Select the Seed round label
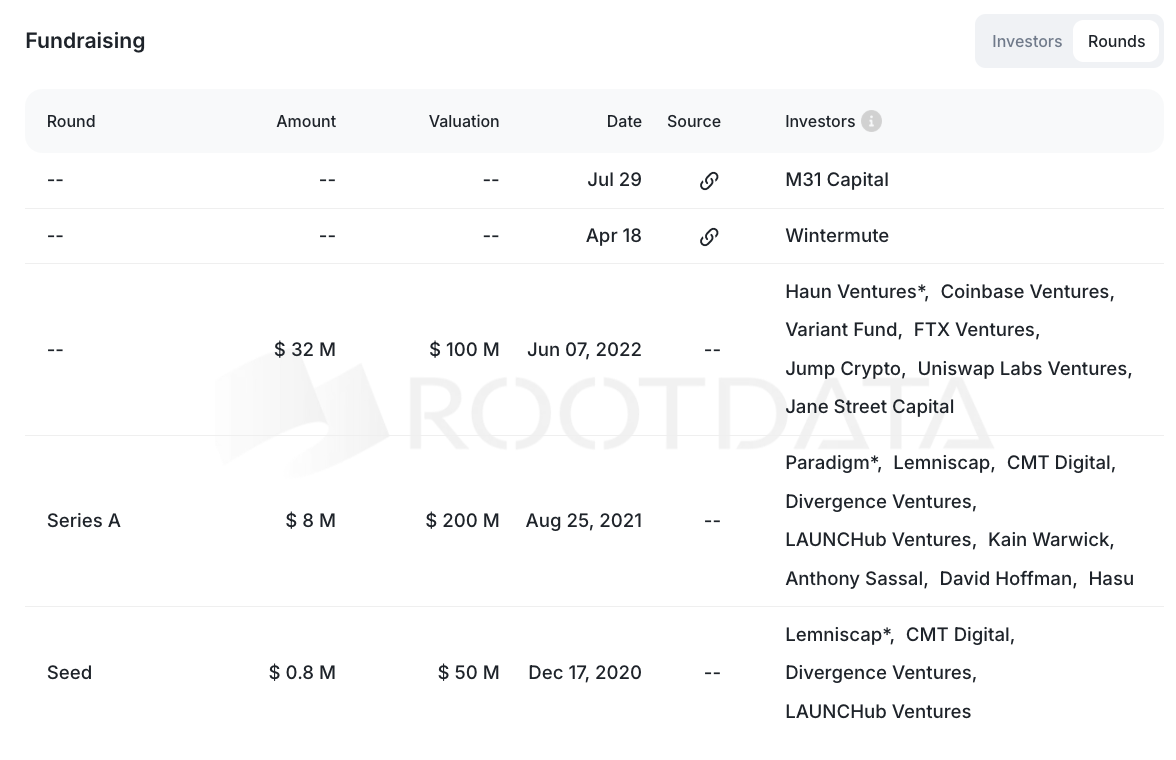Viewport: 1176px width, 760px height. click(69, 672)
